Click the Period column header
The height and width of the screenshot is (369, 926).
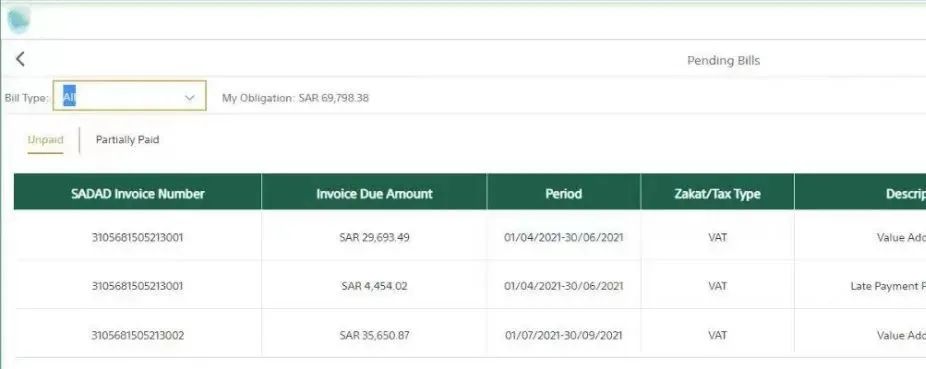tap(564, 194)
